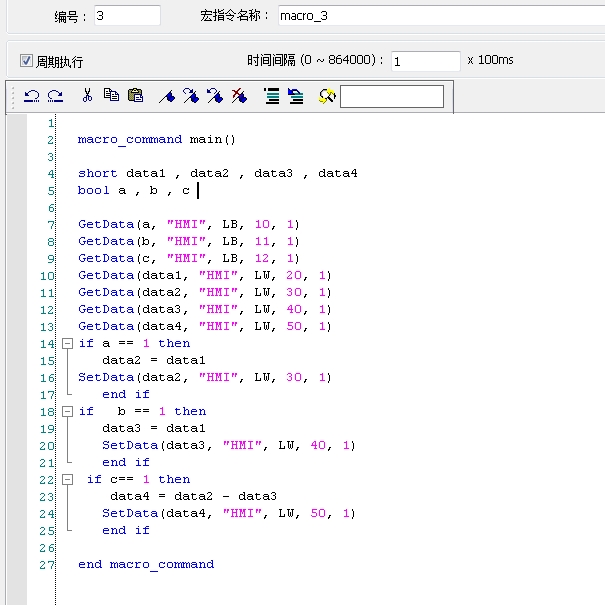This screenshot has width=605, height=605.
Task: Click the 'end macro_command' code line
Action: pyautogui.click(x=146, y=564)
